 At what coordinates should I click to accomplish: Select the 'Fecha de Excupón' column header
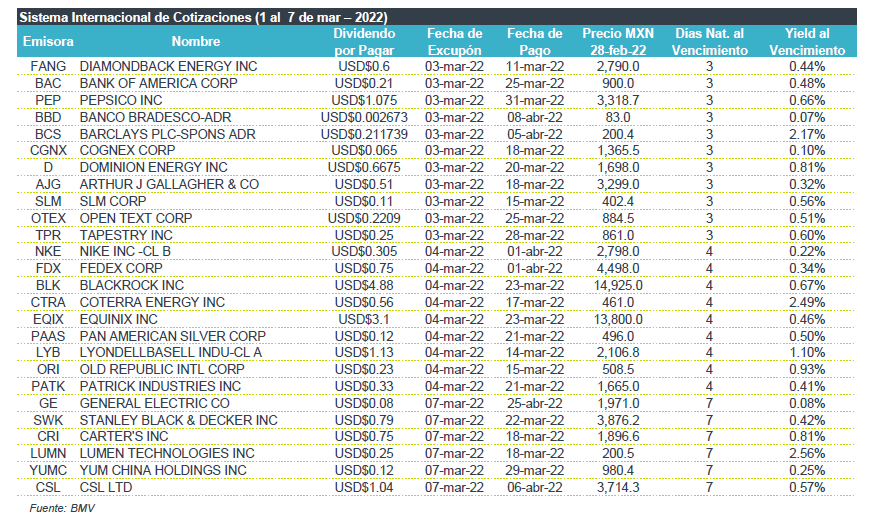(454, 42)
